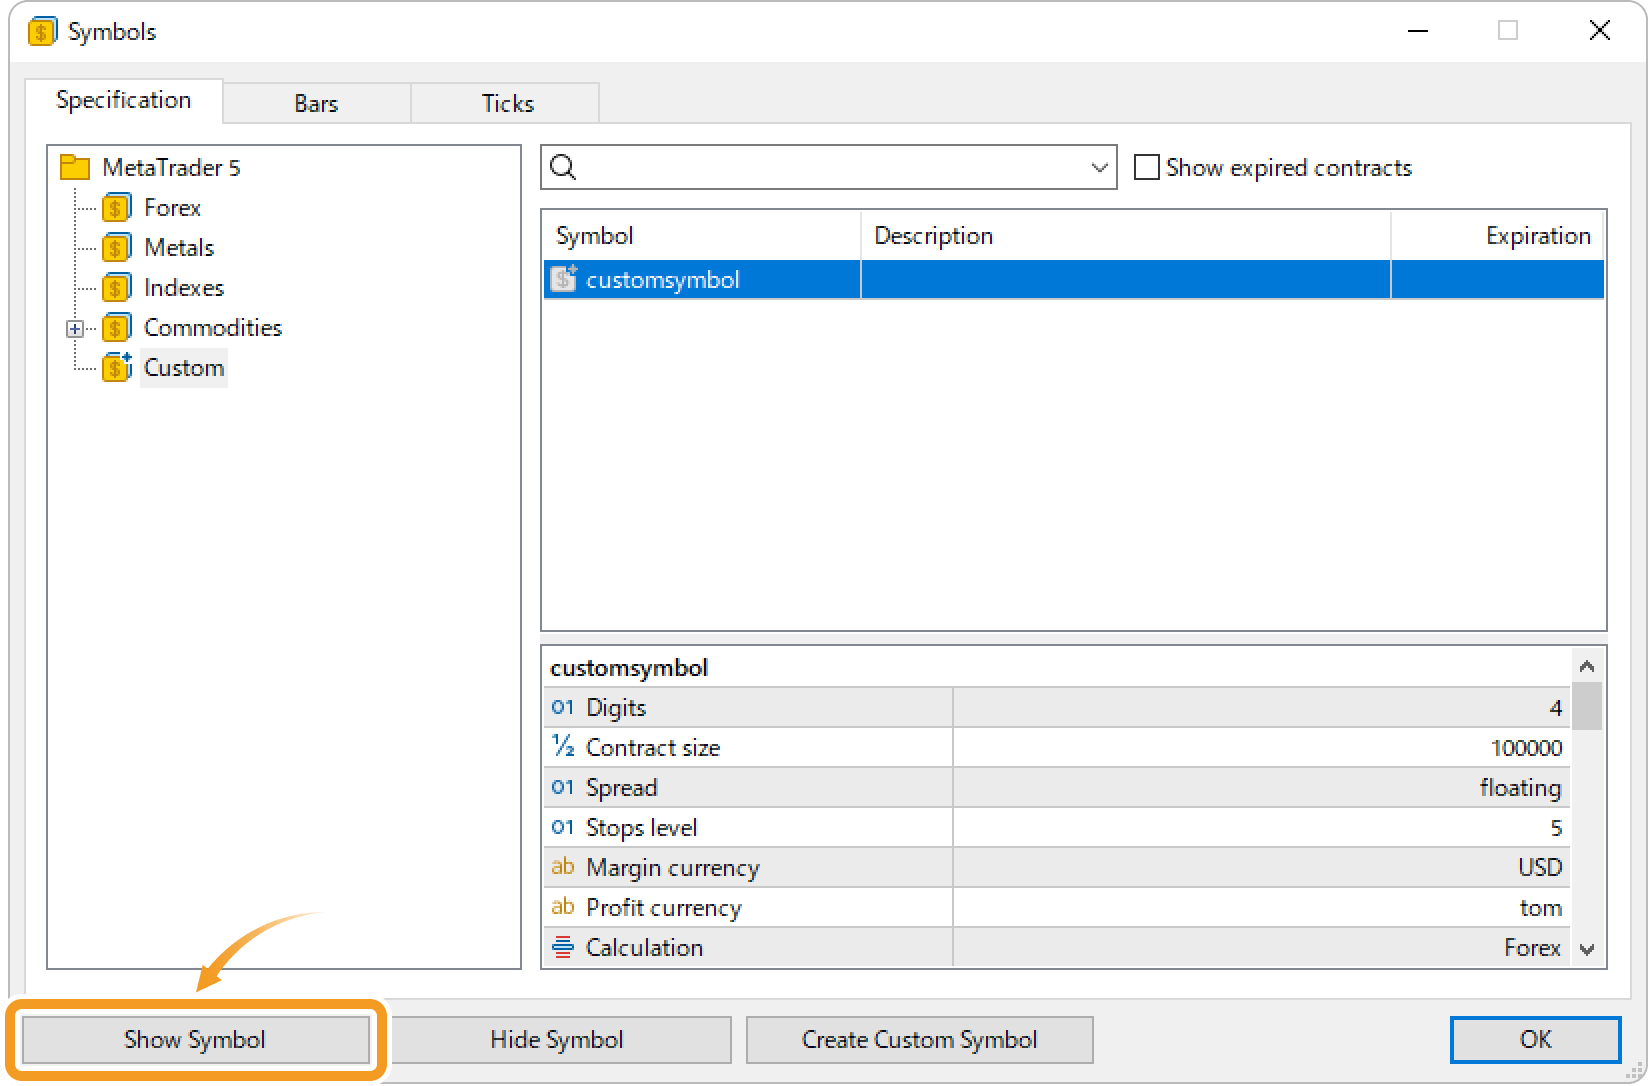
Task: Focus the symbol search input field
Action: pyautogui.click(x=830, y=168)
